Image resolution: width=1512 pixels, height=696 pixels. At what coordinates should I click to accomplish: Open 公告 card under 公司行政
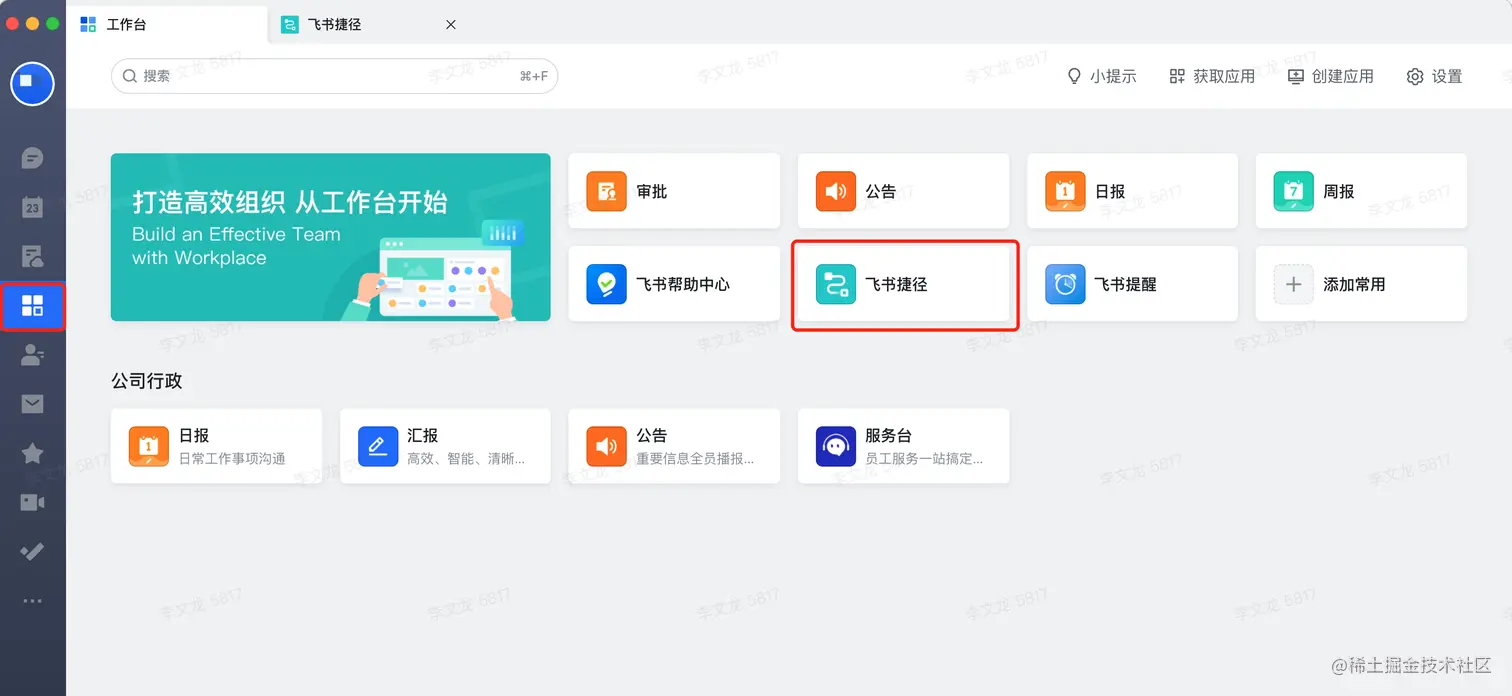(x=674, y=446)
